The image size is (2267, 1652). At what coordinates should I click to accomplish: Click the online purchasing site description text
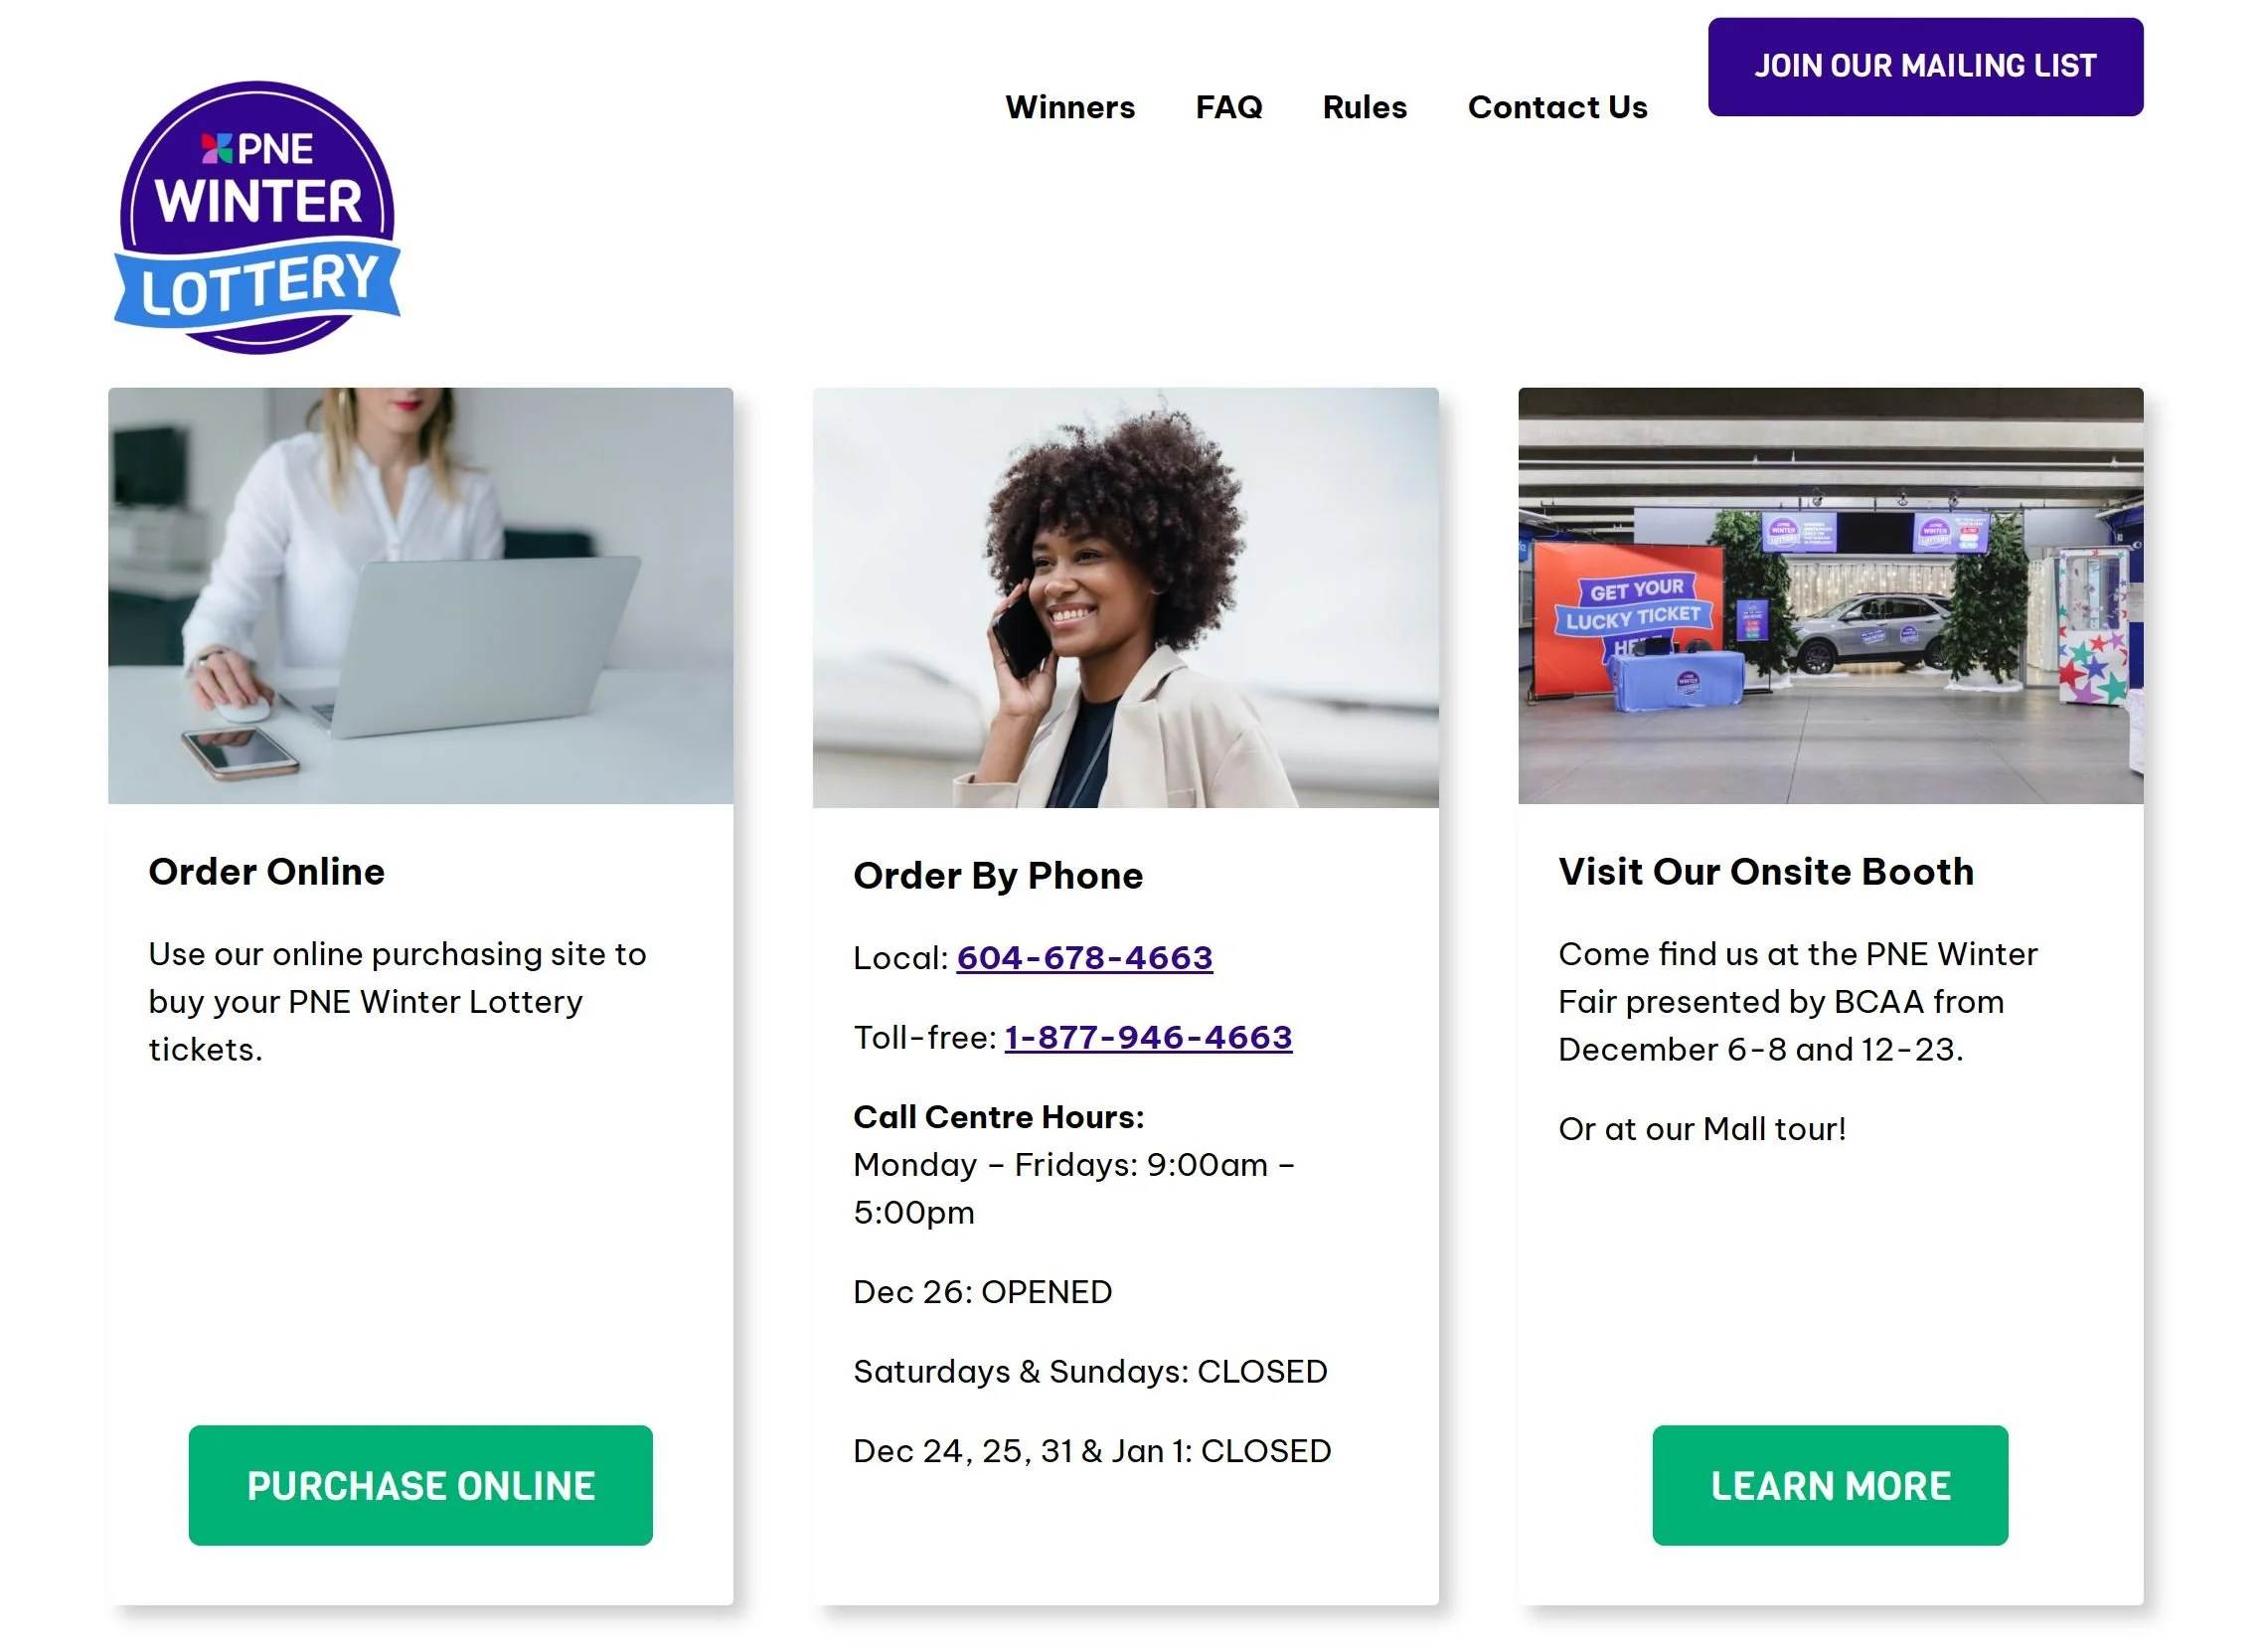click(x=398, y=1002)
